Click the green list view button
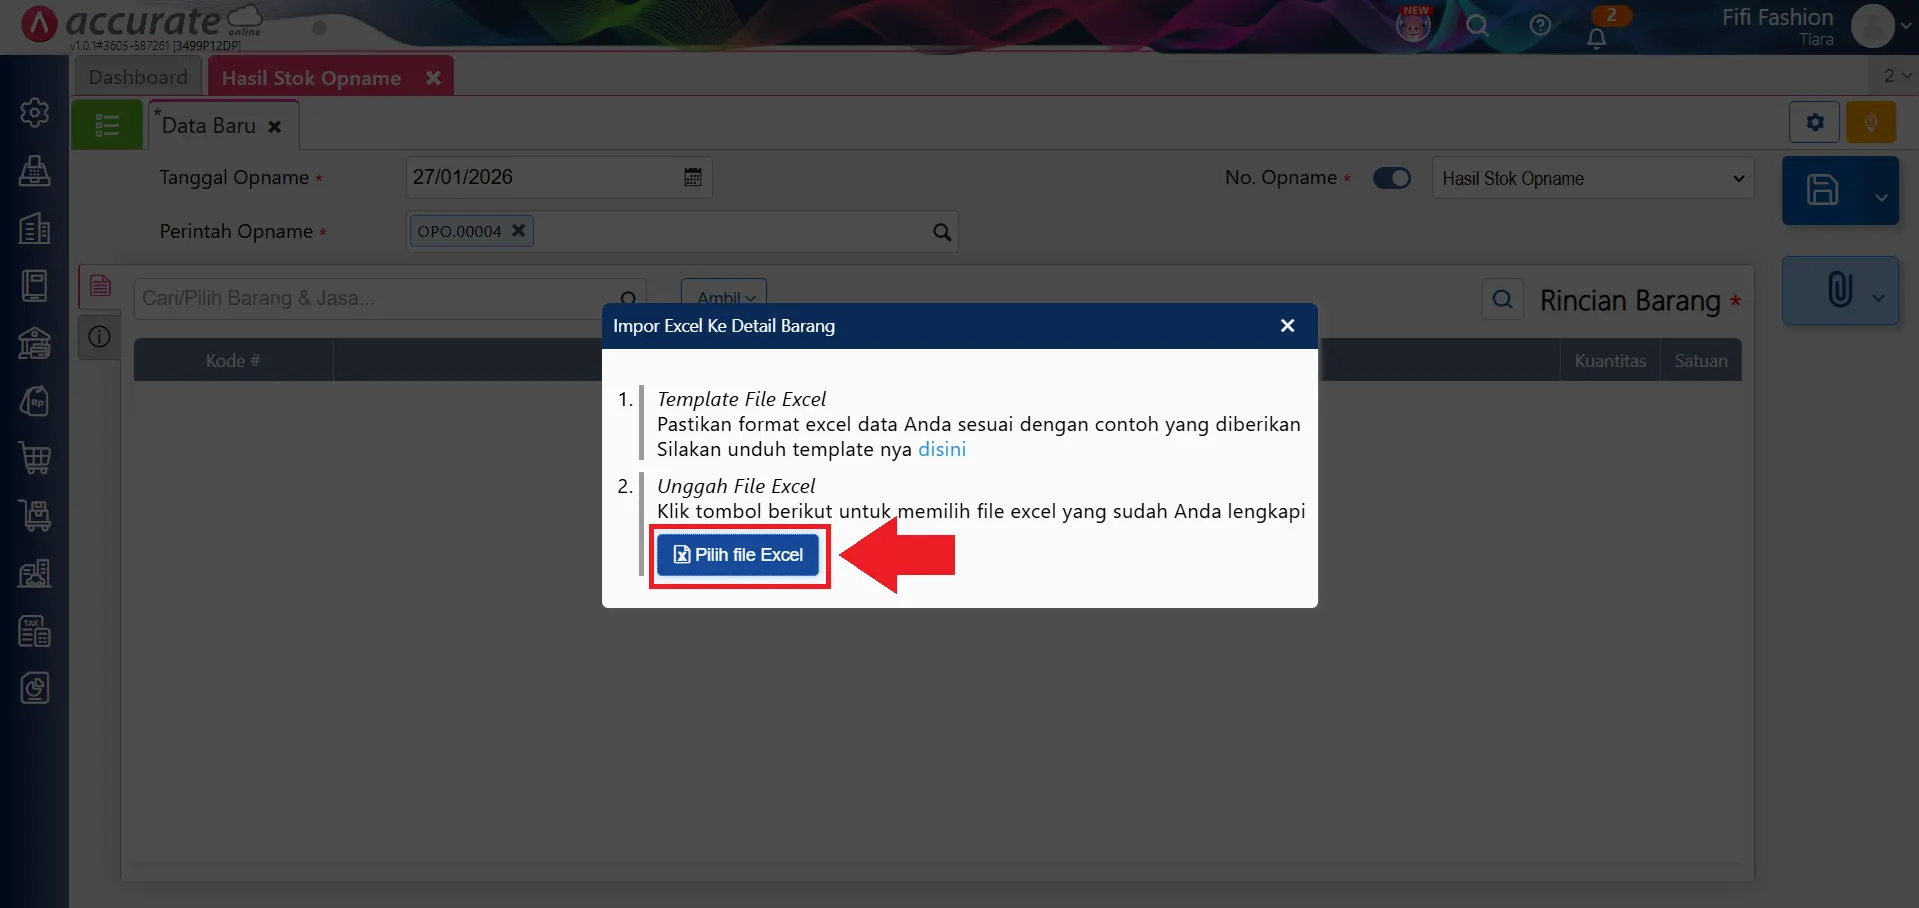This screenshot has width=1919, height=908. tap(107, 125)
